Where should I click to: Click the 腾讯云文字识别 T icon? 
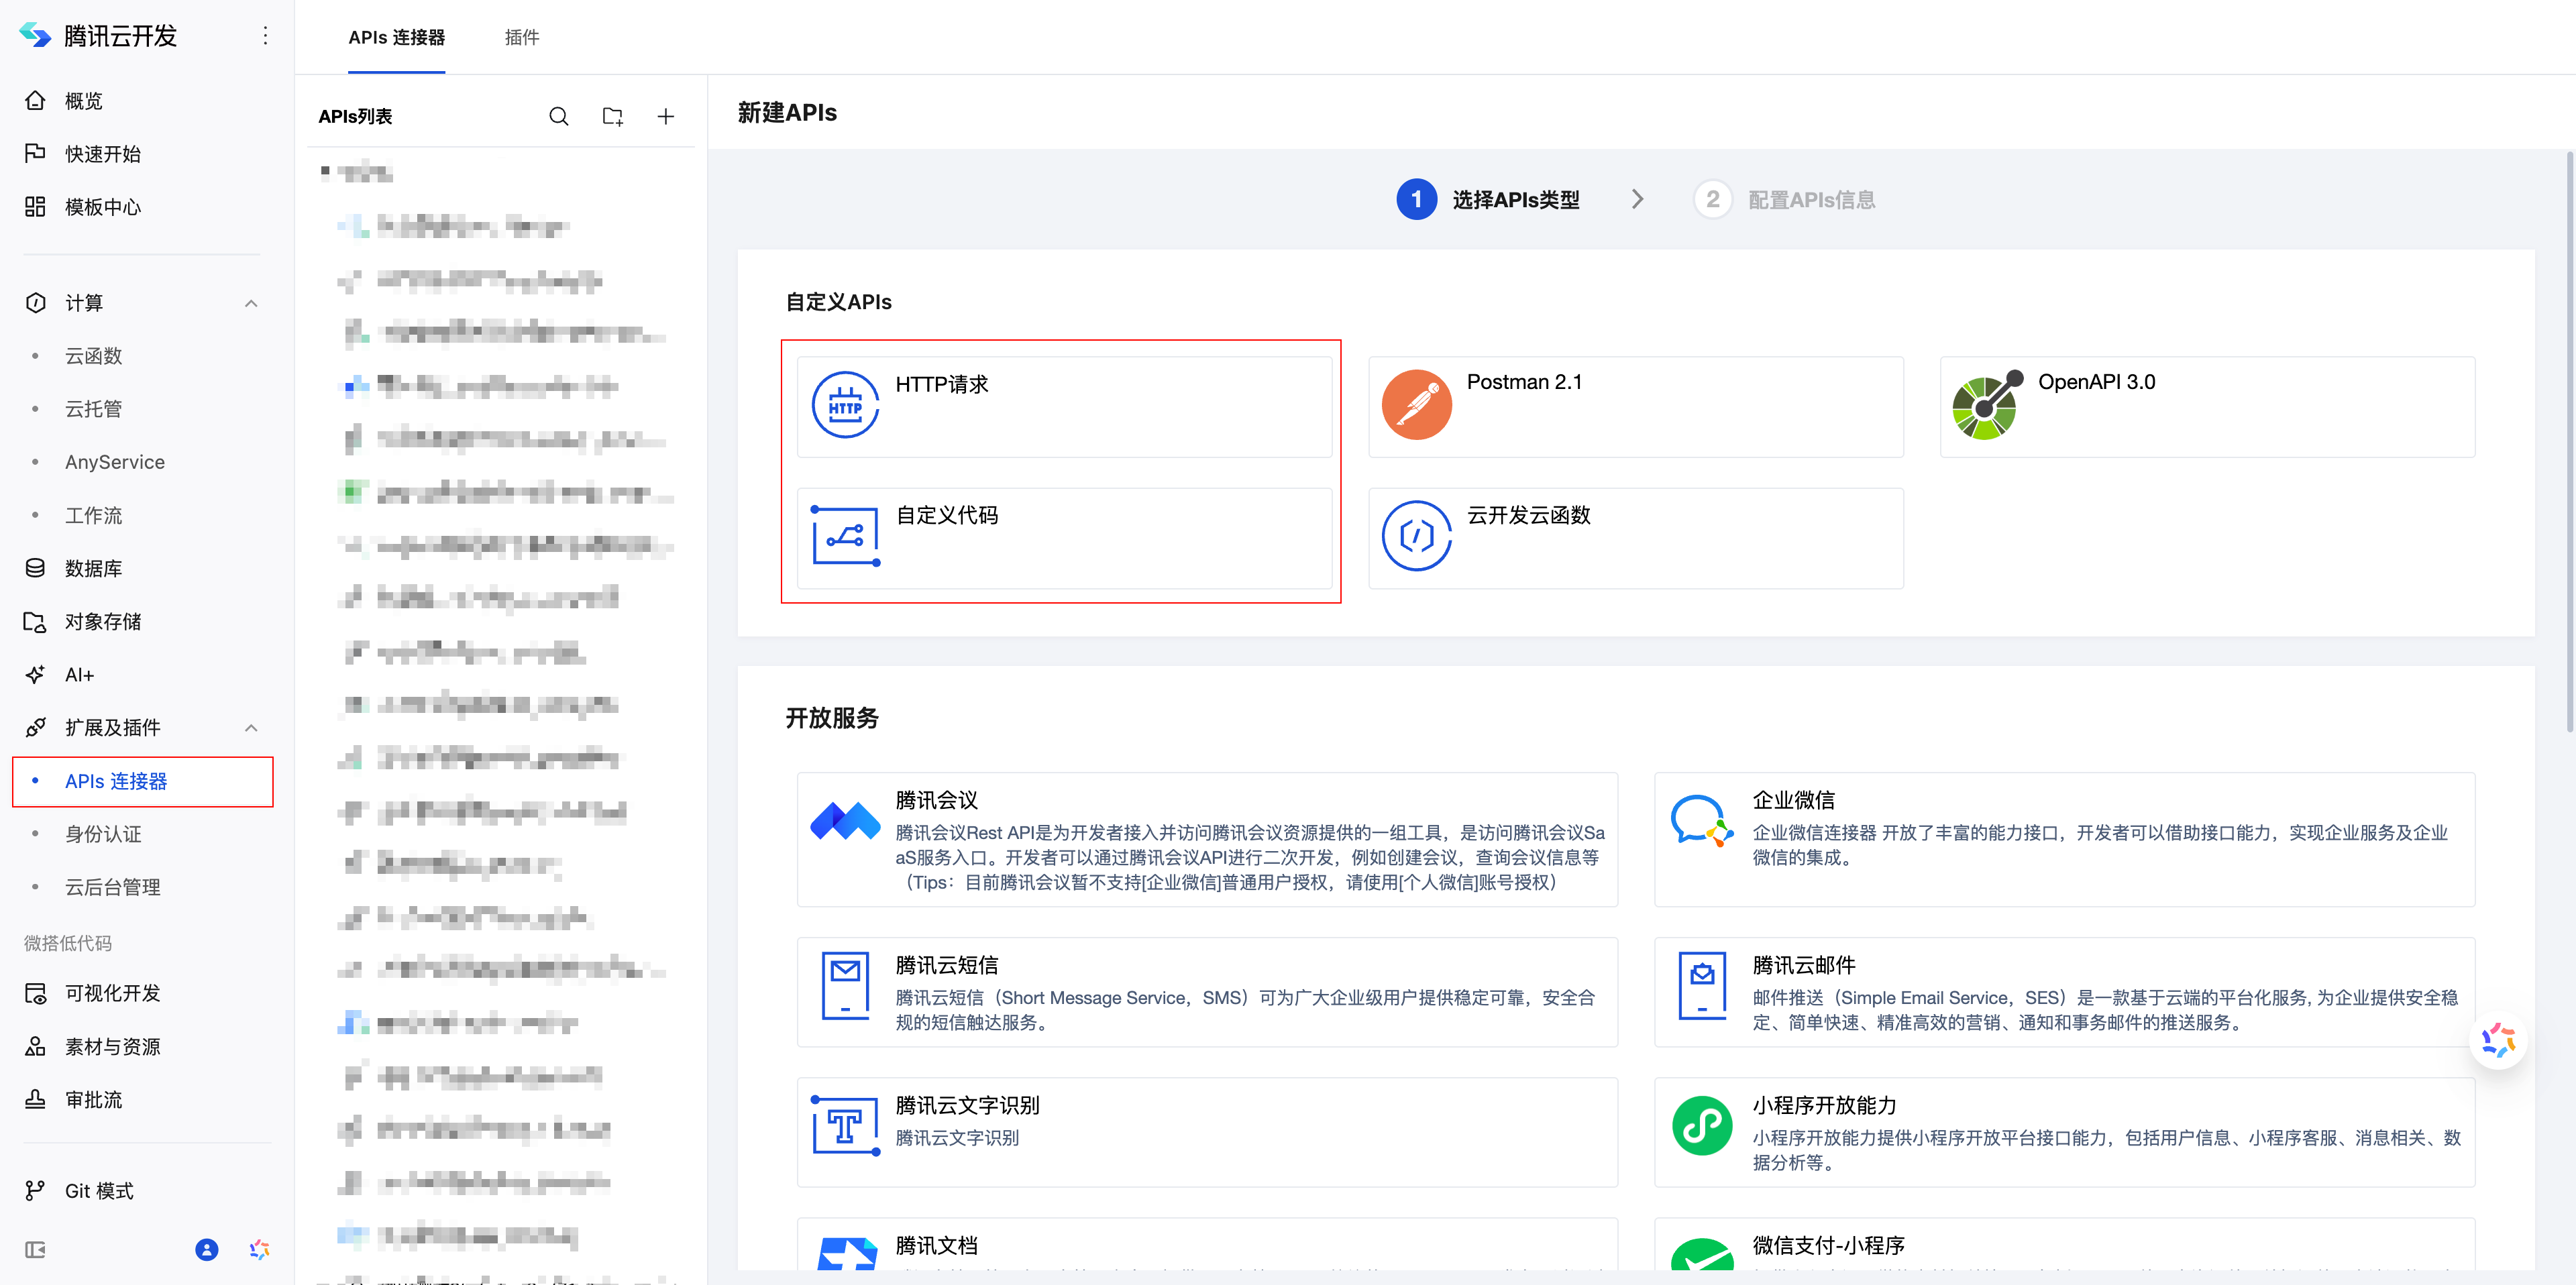(845, 1125)
